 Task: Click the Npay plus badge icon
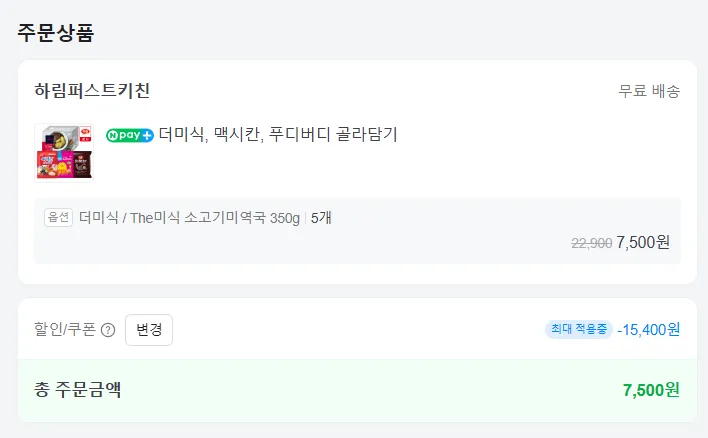point(129,135)
